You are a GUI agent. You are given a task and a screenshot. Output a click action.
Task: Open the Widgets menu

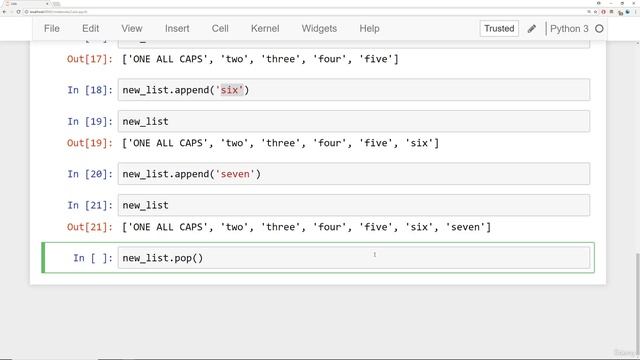tap(319, 29)
